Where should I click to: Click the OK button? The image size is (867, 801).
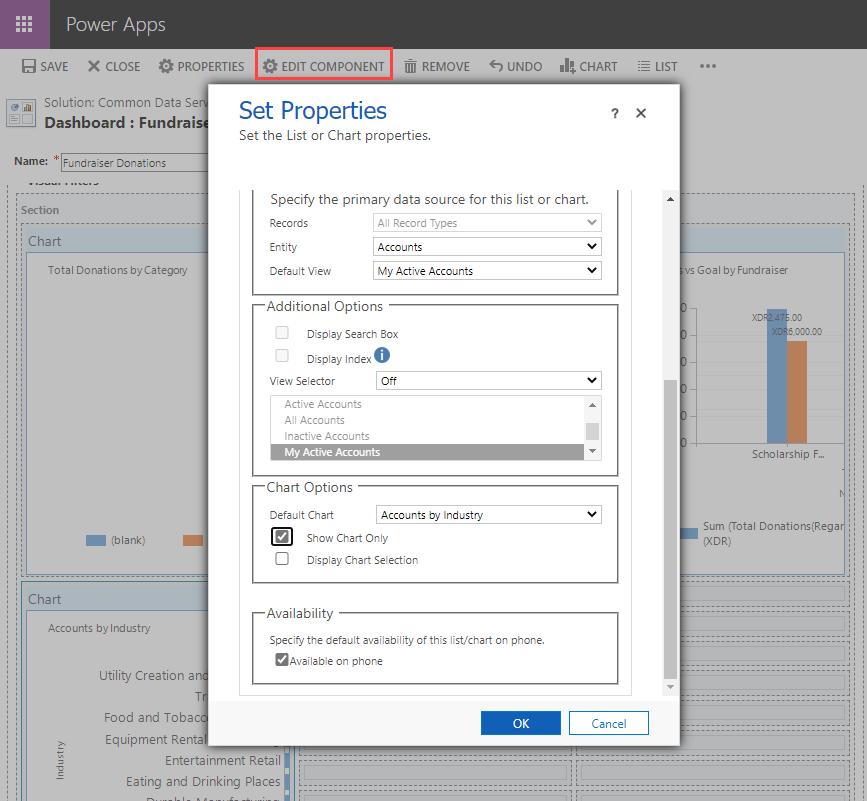[521, 723]
